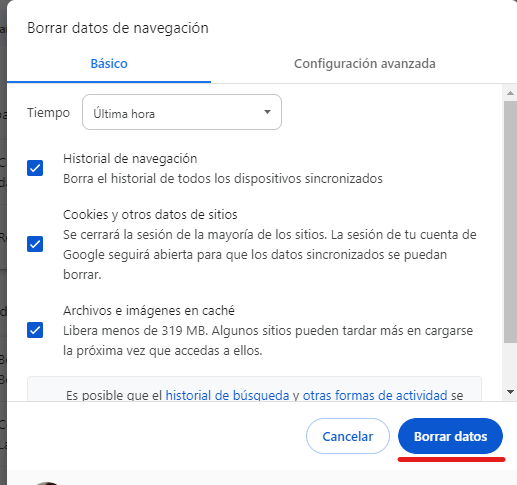Click the scrollbar down arrow
This screenshot has height=485, width=517.
click(510, 392)
